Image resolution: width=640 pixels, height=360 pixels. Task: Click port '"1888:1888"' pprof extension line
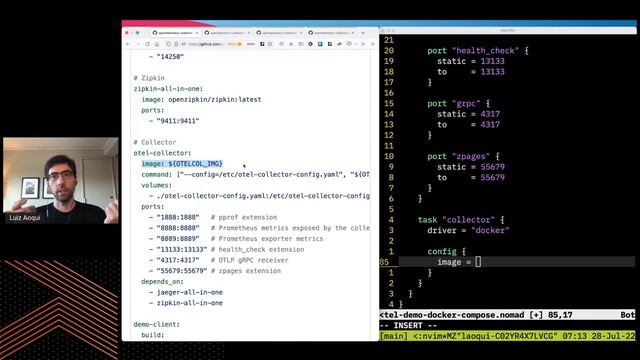point(213,217)
